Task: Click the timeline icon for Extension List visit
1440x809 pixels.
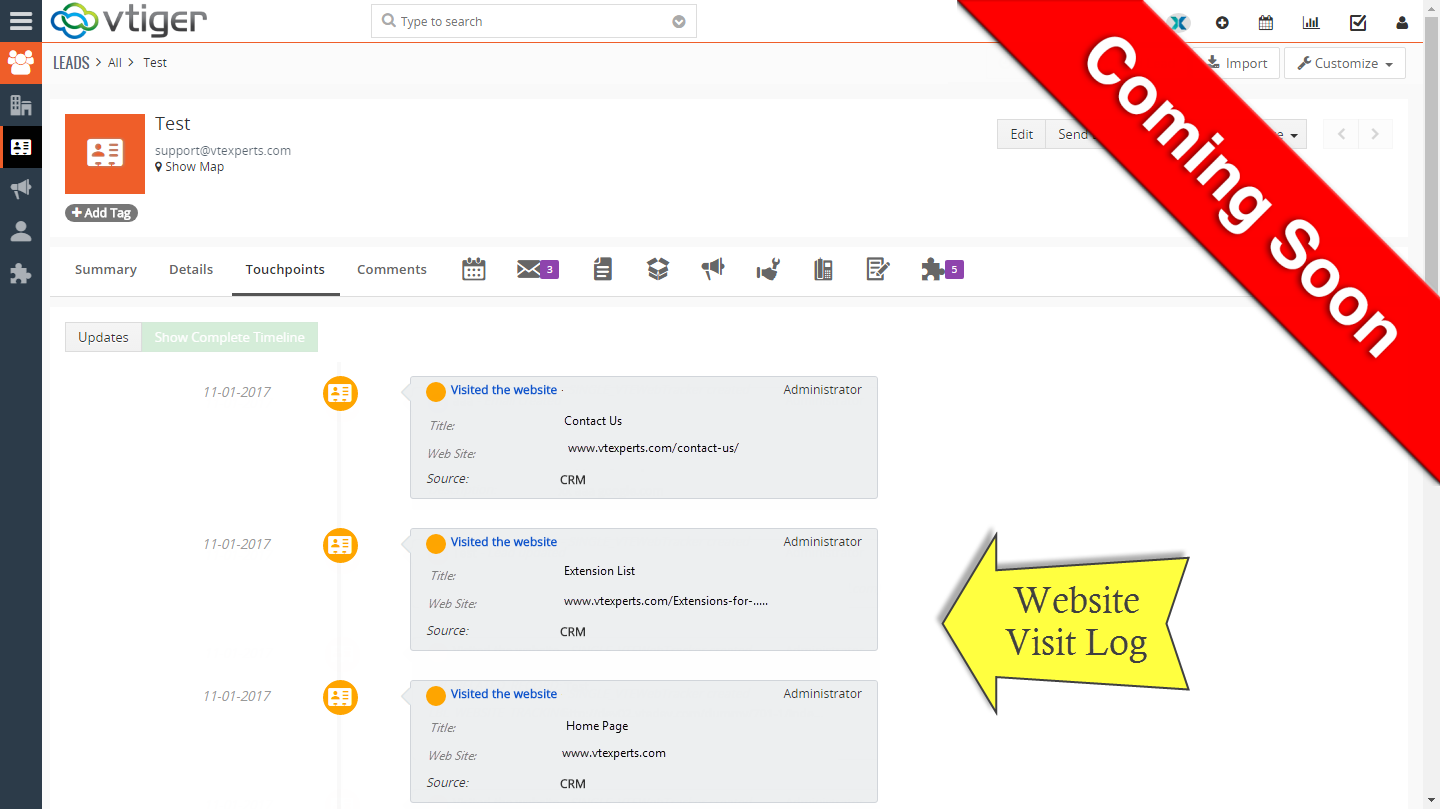Action: [x=340, y=545]
